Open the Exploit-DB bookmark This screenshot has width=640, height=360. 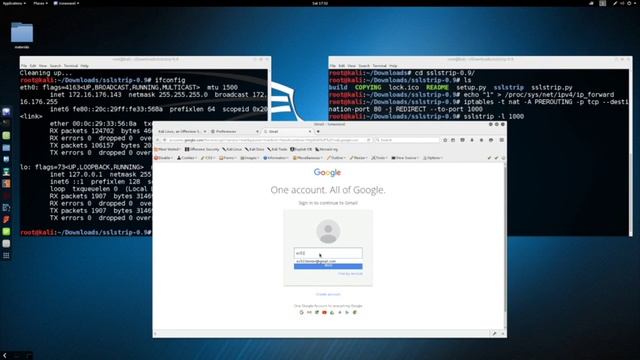tap(301, 149)
